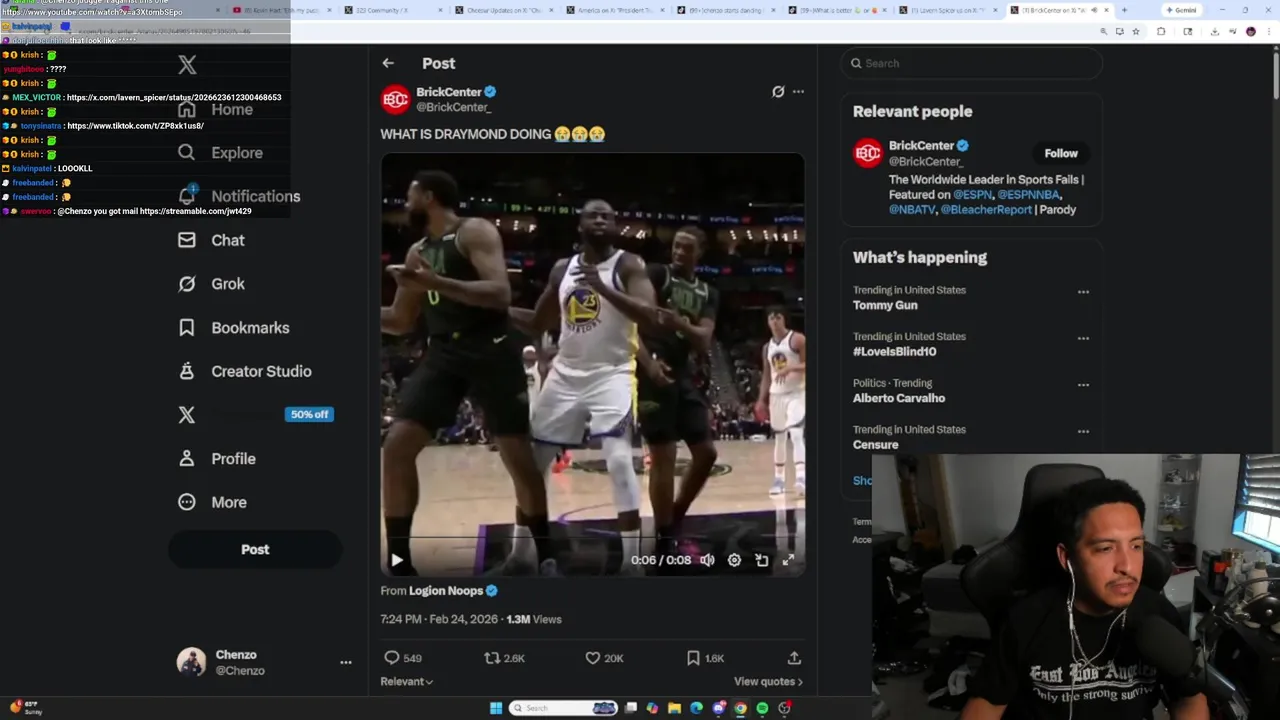Toggle picture-in-picture for the video

point(761,560)
